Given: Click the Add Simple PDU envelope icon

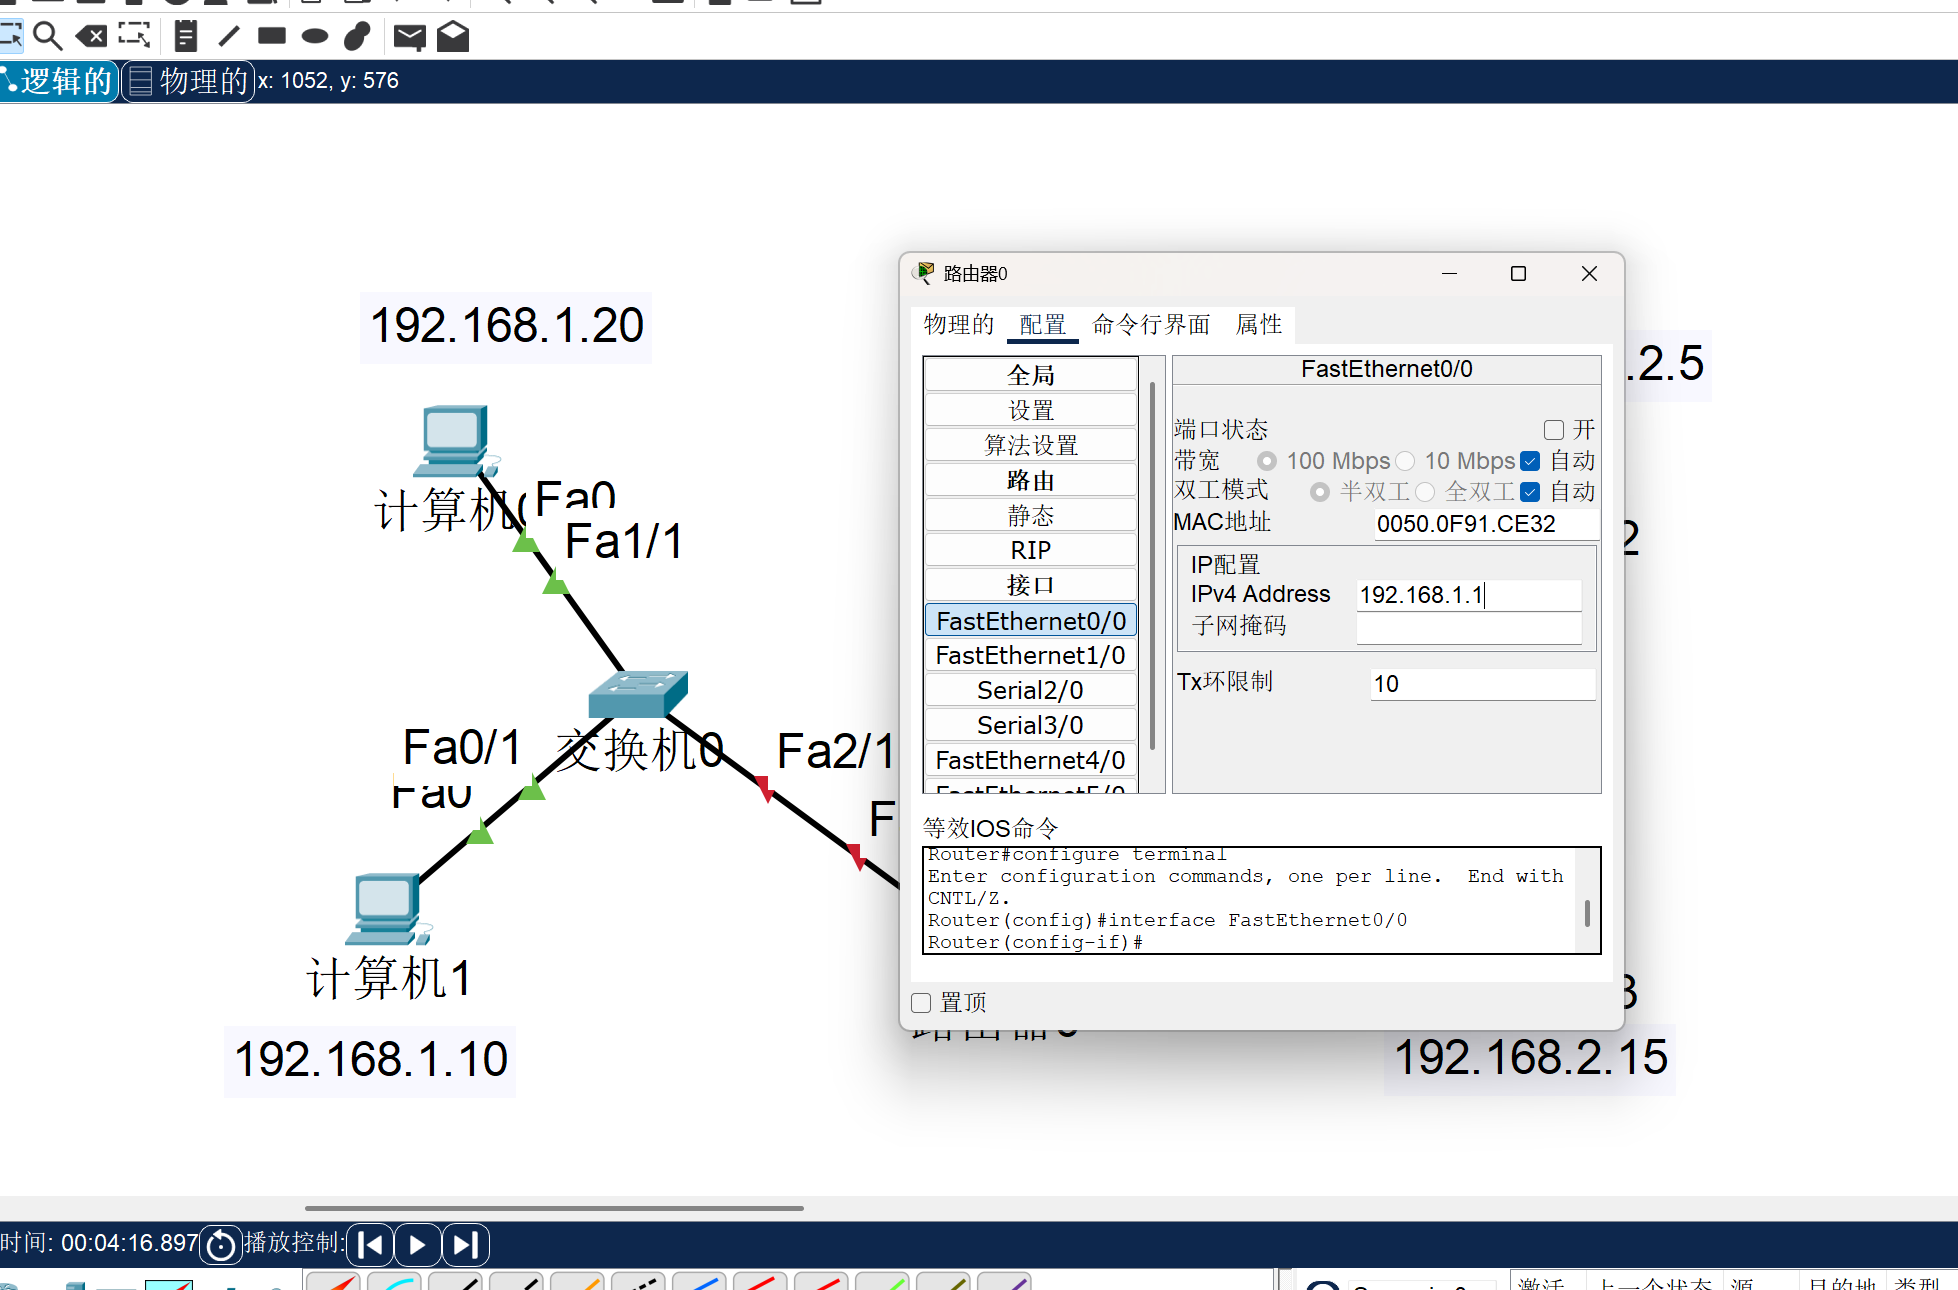Looking at the screenshot, I should [x=409, y=37].
